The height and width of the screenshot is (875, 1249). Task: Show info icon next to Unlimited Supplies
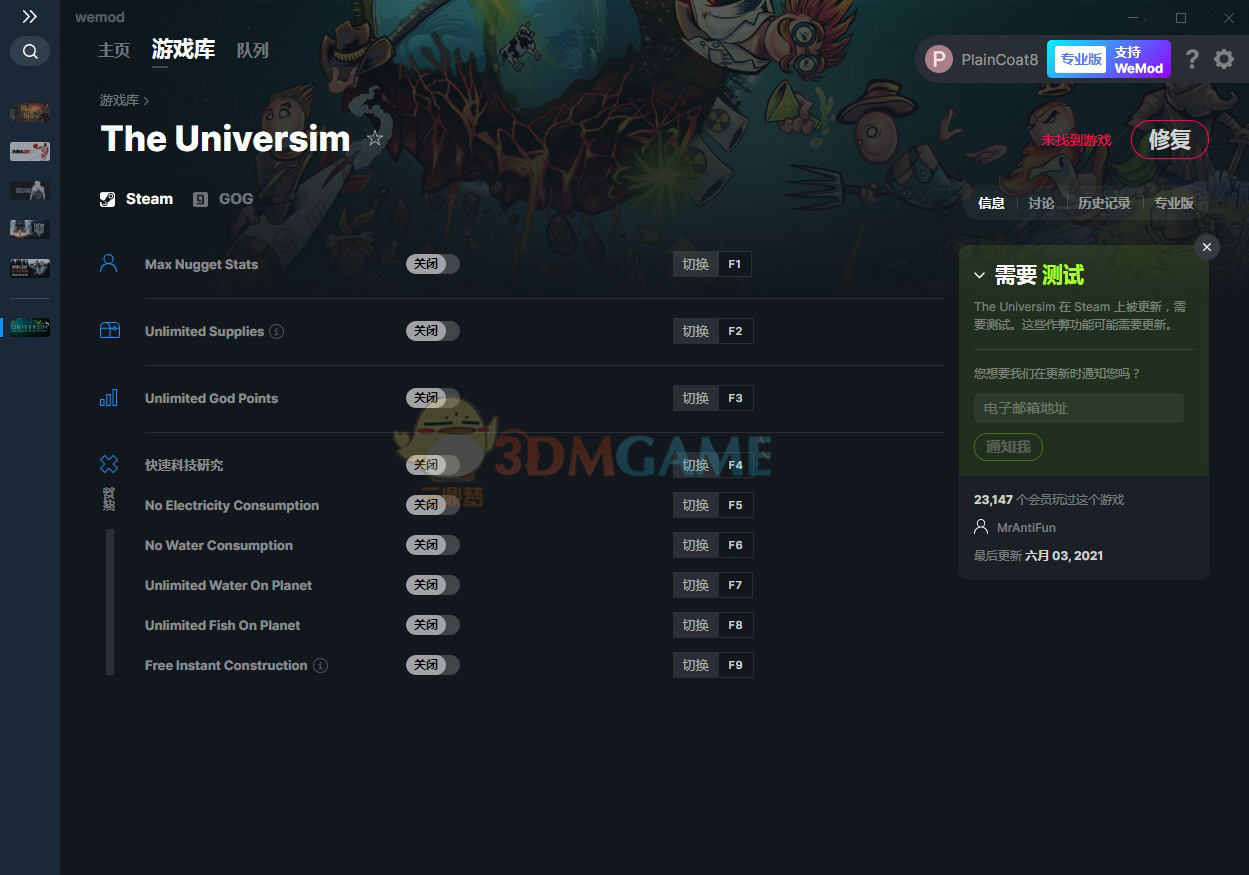click(277, 331)
